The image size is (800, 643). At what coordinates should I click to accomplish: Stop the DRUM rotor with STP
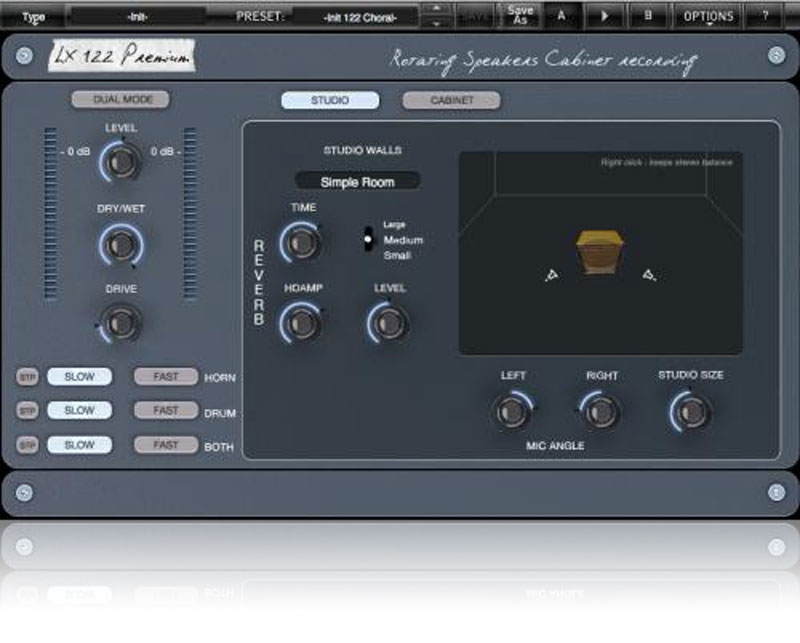point(27,411)
